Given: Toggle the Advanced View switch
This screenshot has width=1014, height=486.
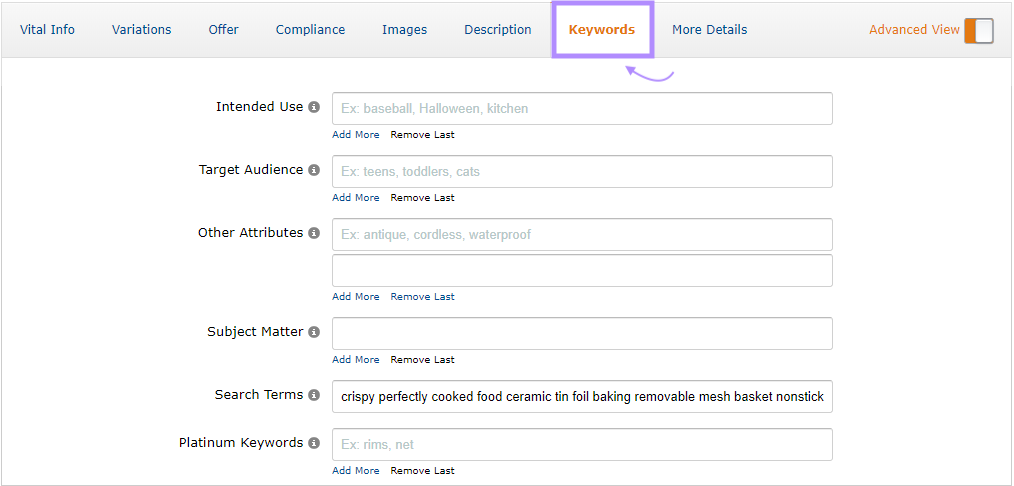Looking at the screenshot, I should 978,30.
